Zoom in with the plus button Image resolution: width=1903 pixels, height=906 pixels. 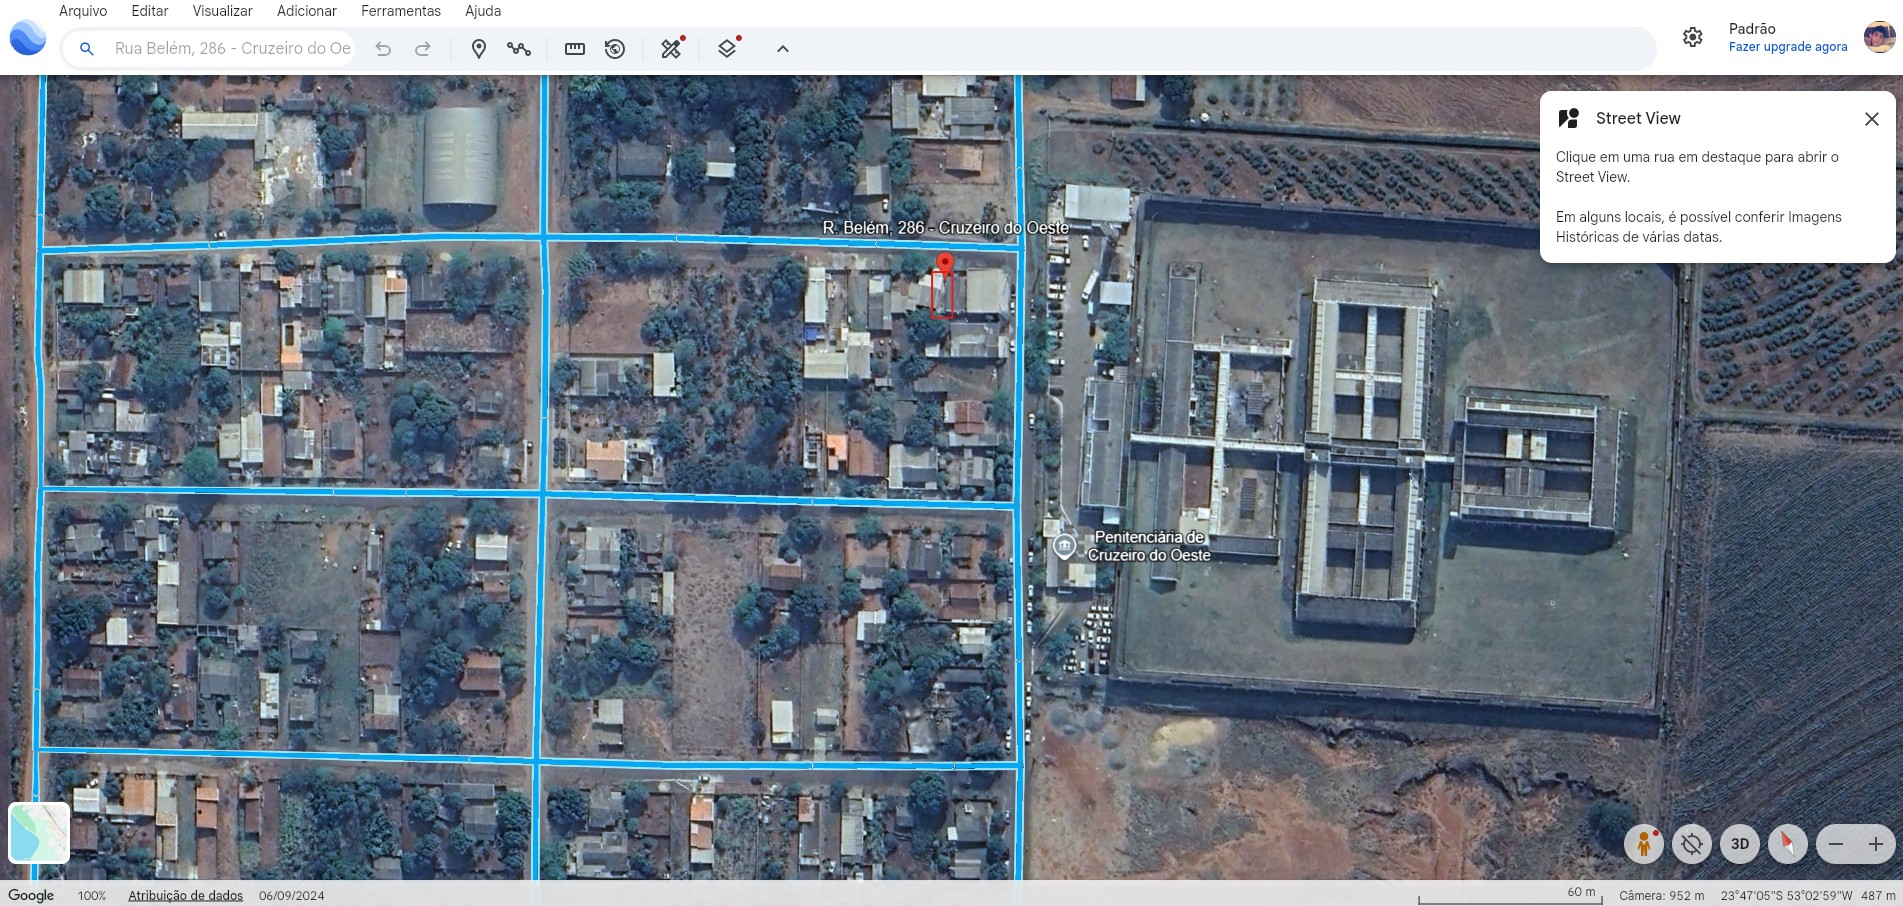tap(1876, 844)
